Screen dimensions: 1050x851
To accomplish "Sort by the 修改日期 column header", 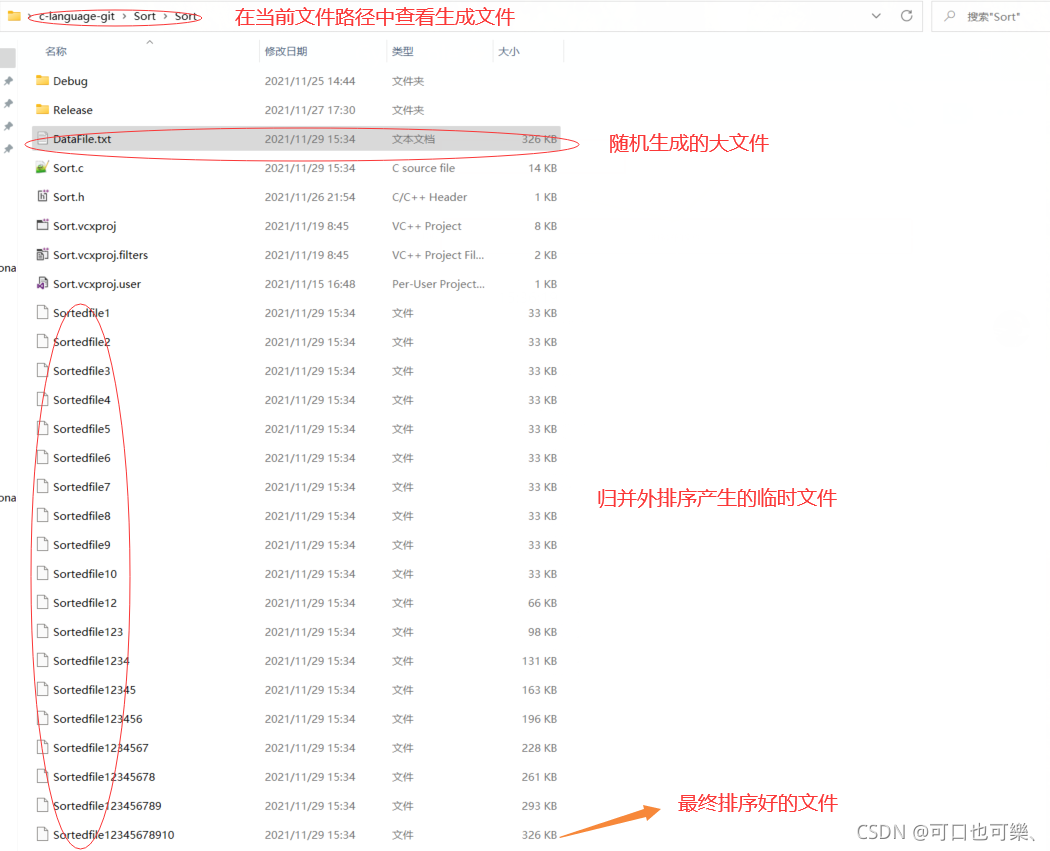I will (x=286, y=51).
